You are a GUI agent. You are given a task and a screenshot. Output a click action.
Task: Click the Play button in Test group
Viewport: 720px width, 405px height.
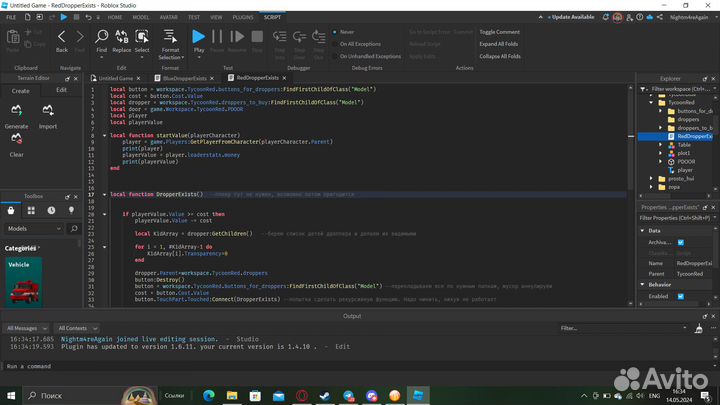(198, 40)
